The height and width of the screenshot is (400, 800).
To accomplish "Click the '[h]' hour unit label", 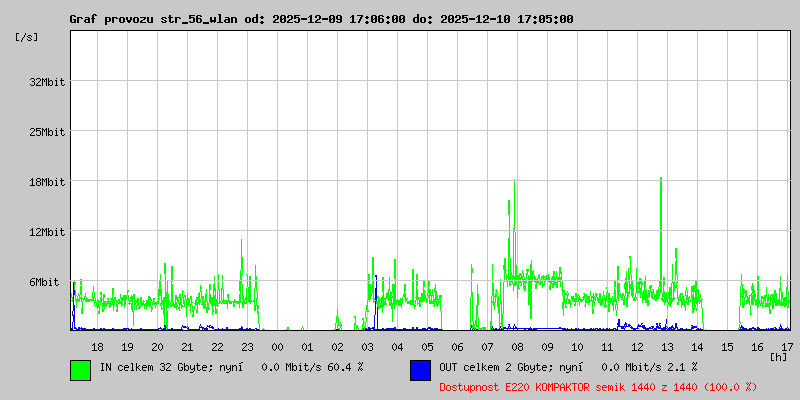I will pyautogui.click(x=779, y=357).
